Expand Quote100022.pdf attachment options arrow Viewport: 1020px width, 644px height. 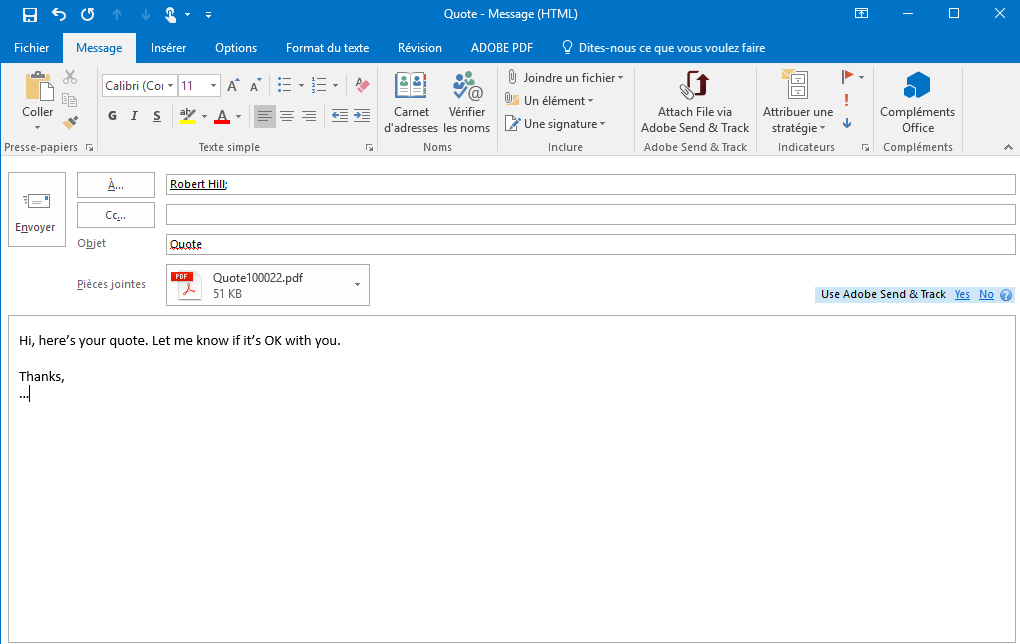click(x=358, y=285)
